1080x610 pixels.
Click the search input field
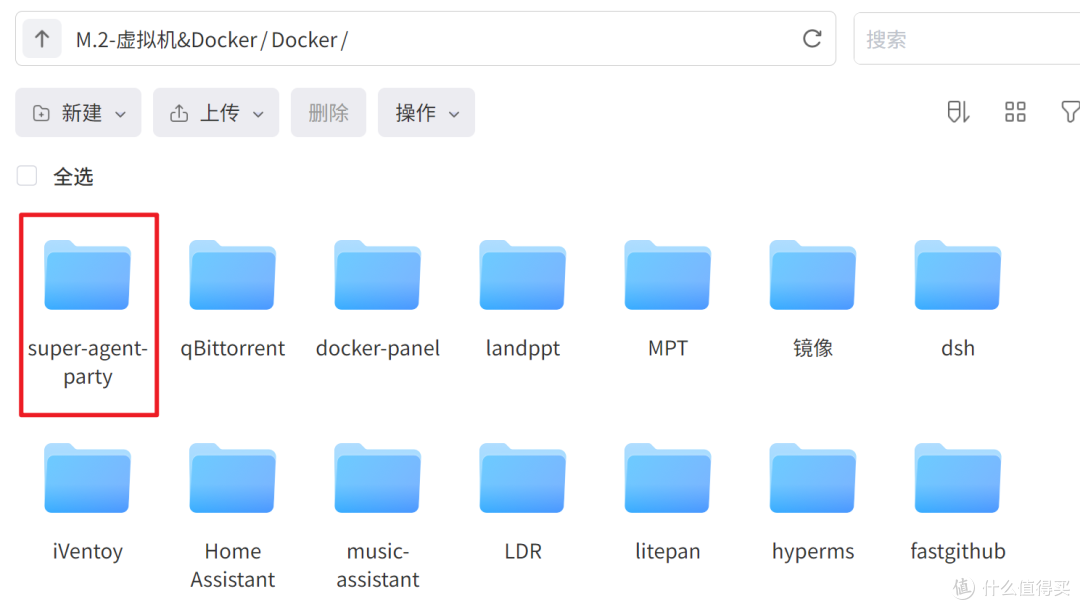[x=967, y=39]
